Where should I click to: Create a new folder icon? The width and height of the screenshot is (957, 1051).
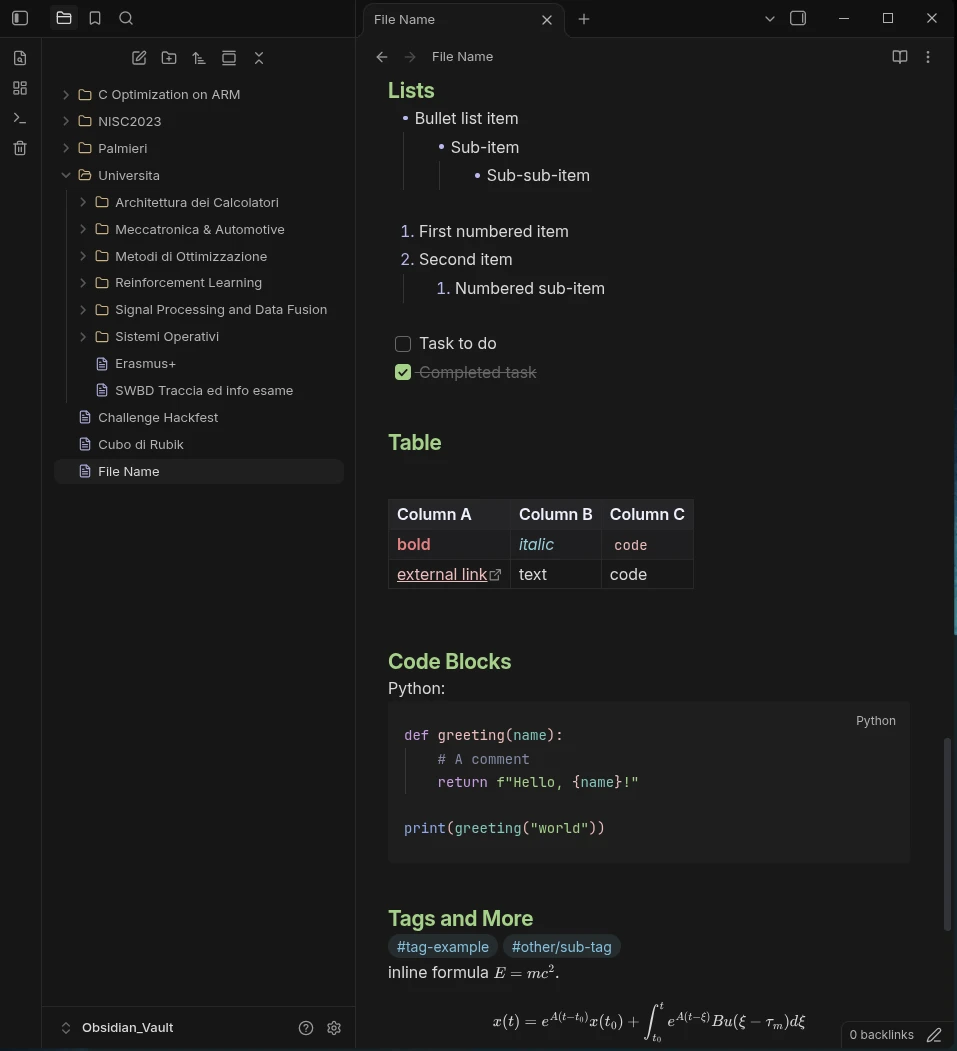169,58
